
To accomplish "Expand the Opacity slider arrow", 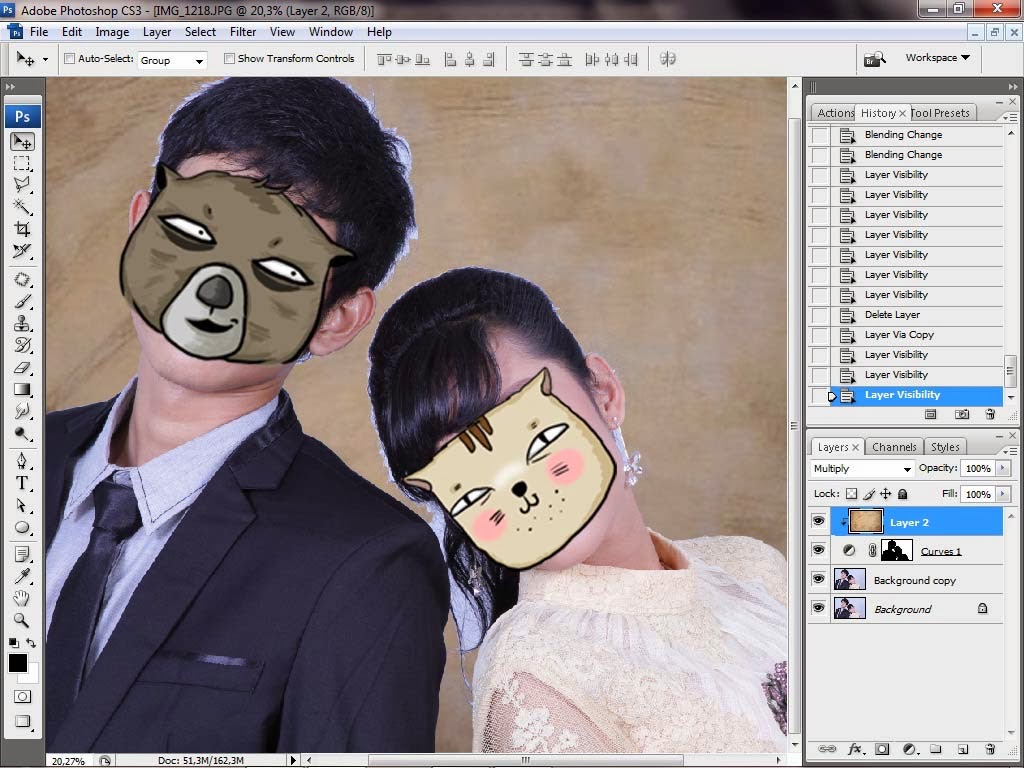I will pos(1001,468).
